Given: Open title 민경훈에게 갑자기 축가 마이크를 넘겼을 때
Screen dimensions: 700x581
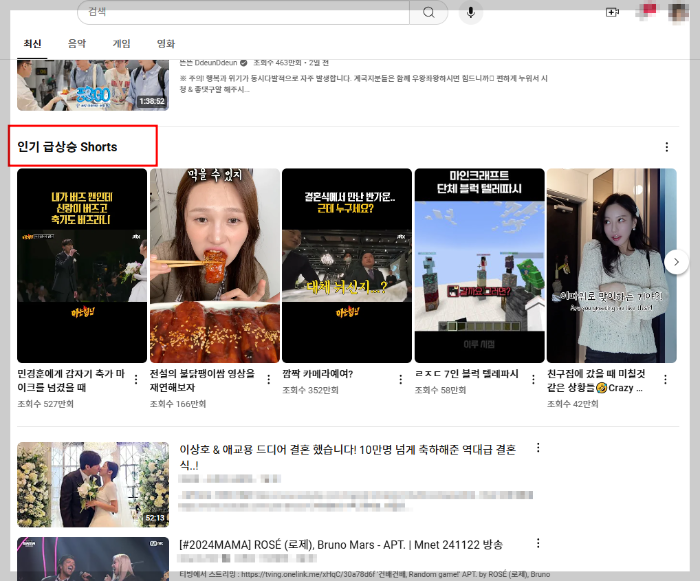Looking at the screenshot, I should coord(71,380).
